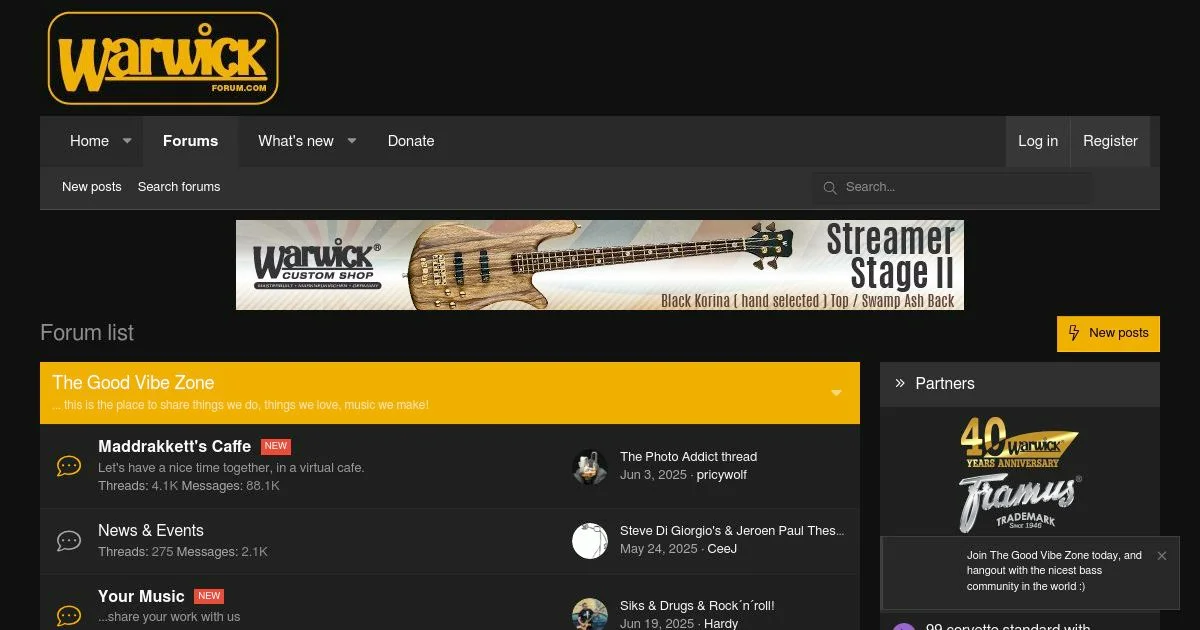Open the Streamer Stage II banner ad
The image size is (1200, 630).
pyautogui.click(x=600, y=265)
